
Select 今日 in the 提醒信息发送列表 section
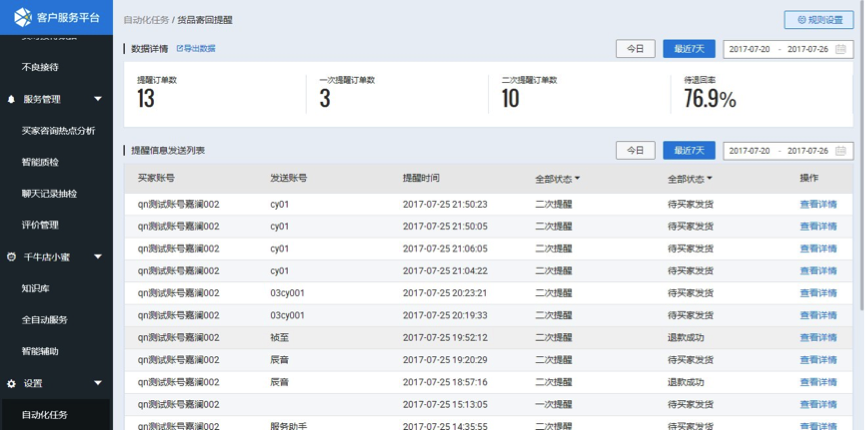click(635, 151)
